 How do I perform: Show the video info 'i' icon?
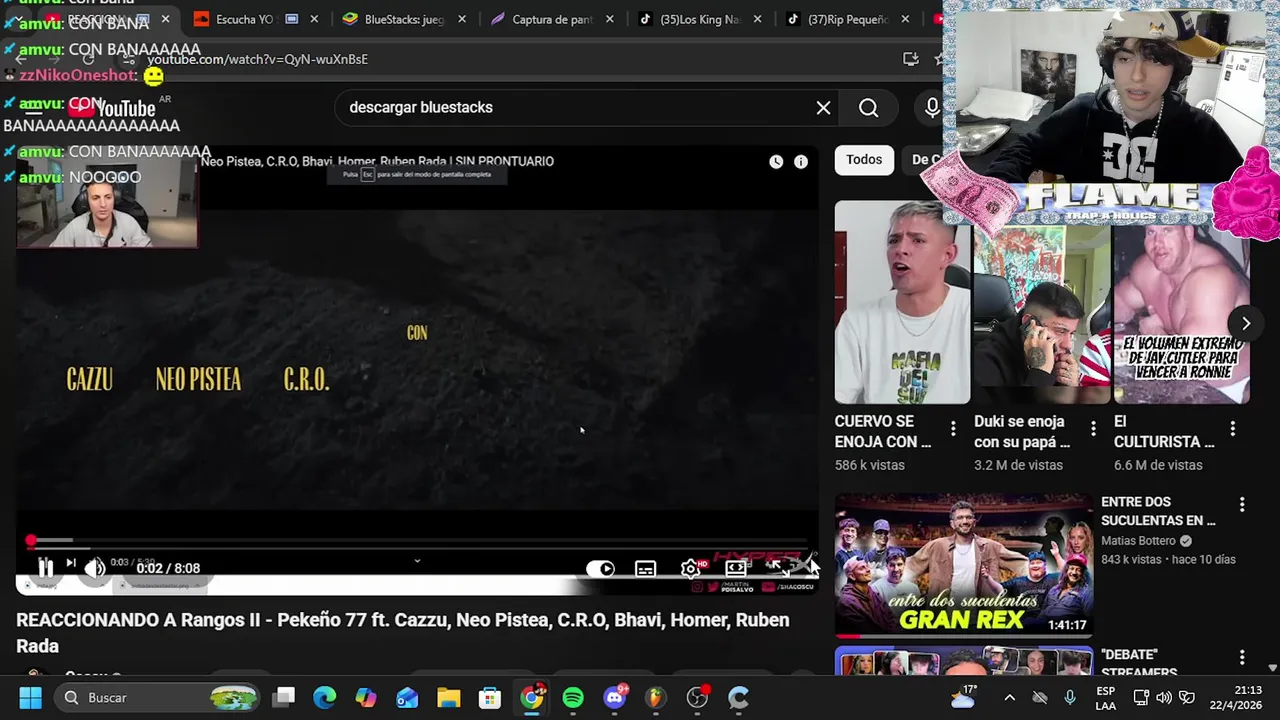pyautogui.click(x=801, y=161)
